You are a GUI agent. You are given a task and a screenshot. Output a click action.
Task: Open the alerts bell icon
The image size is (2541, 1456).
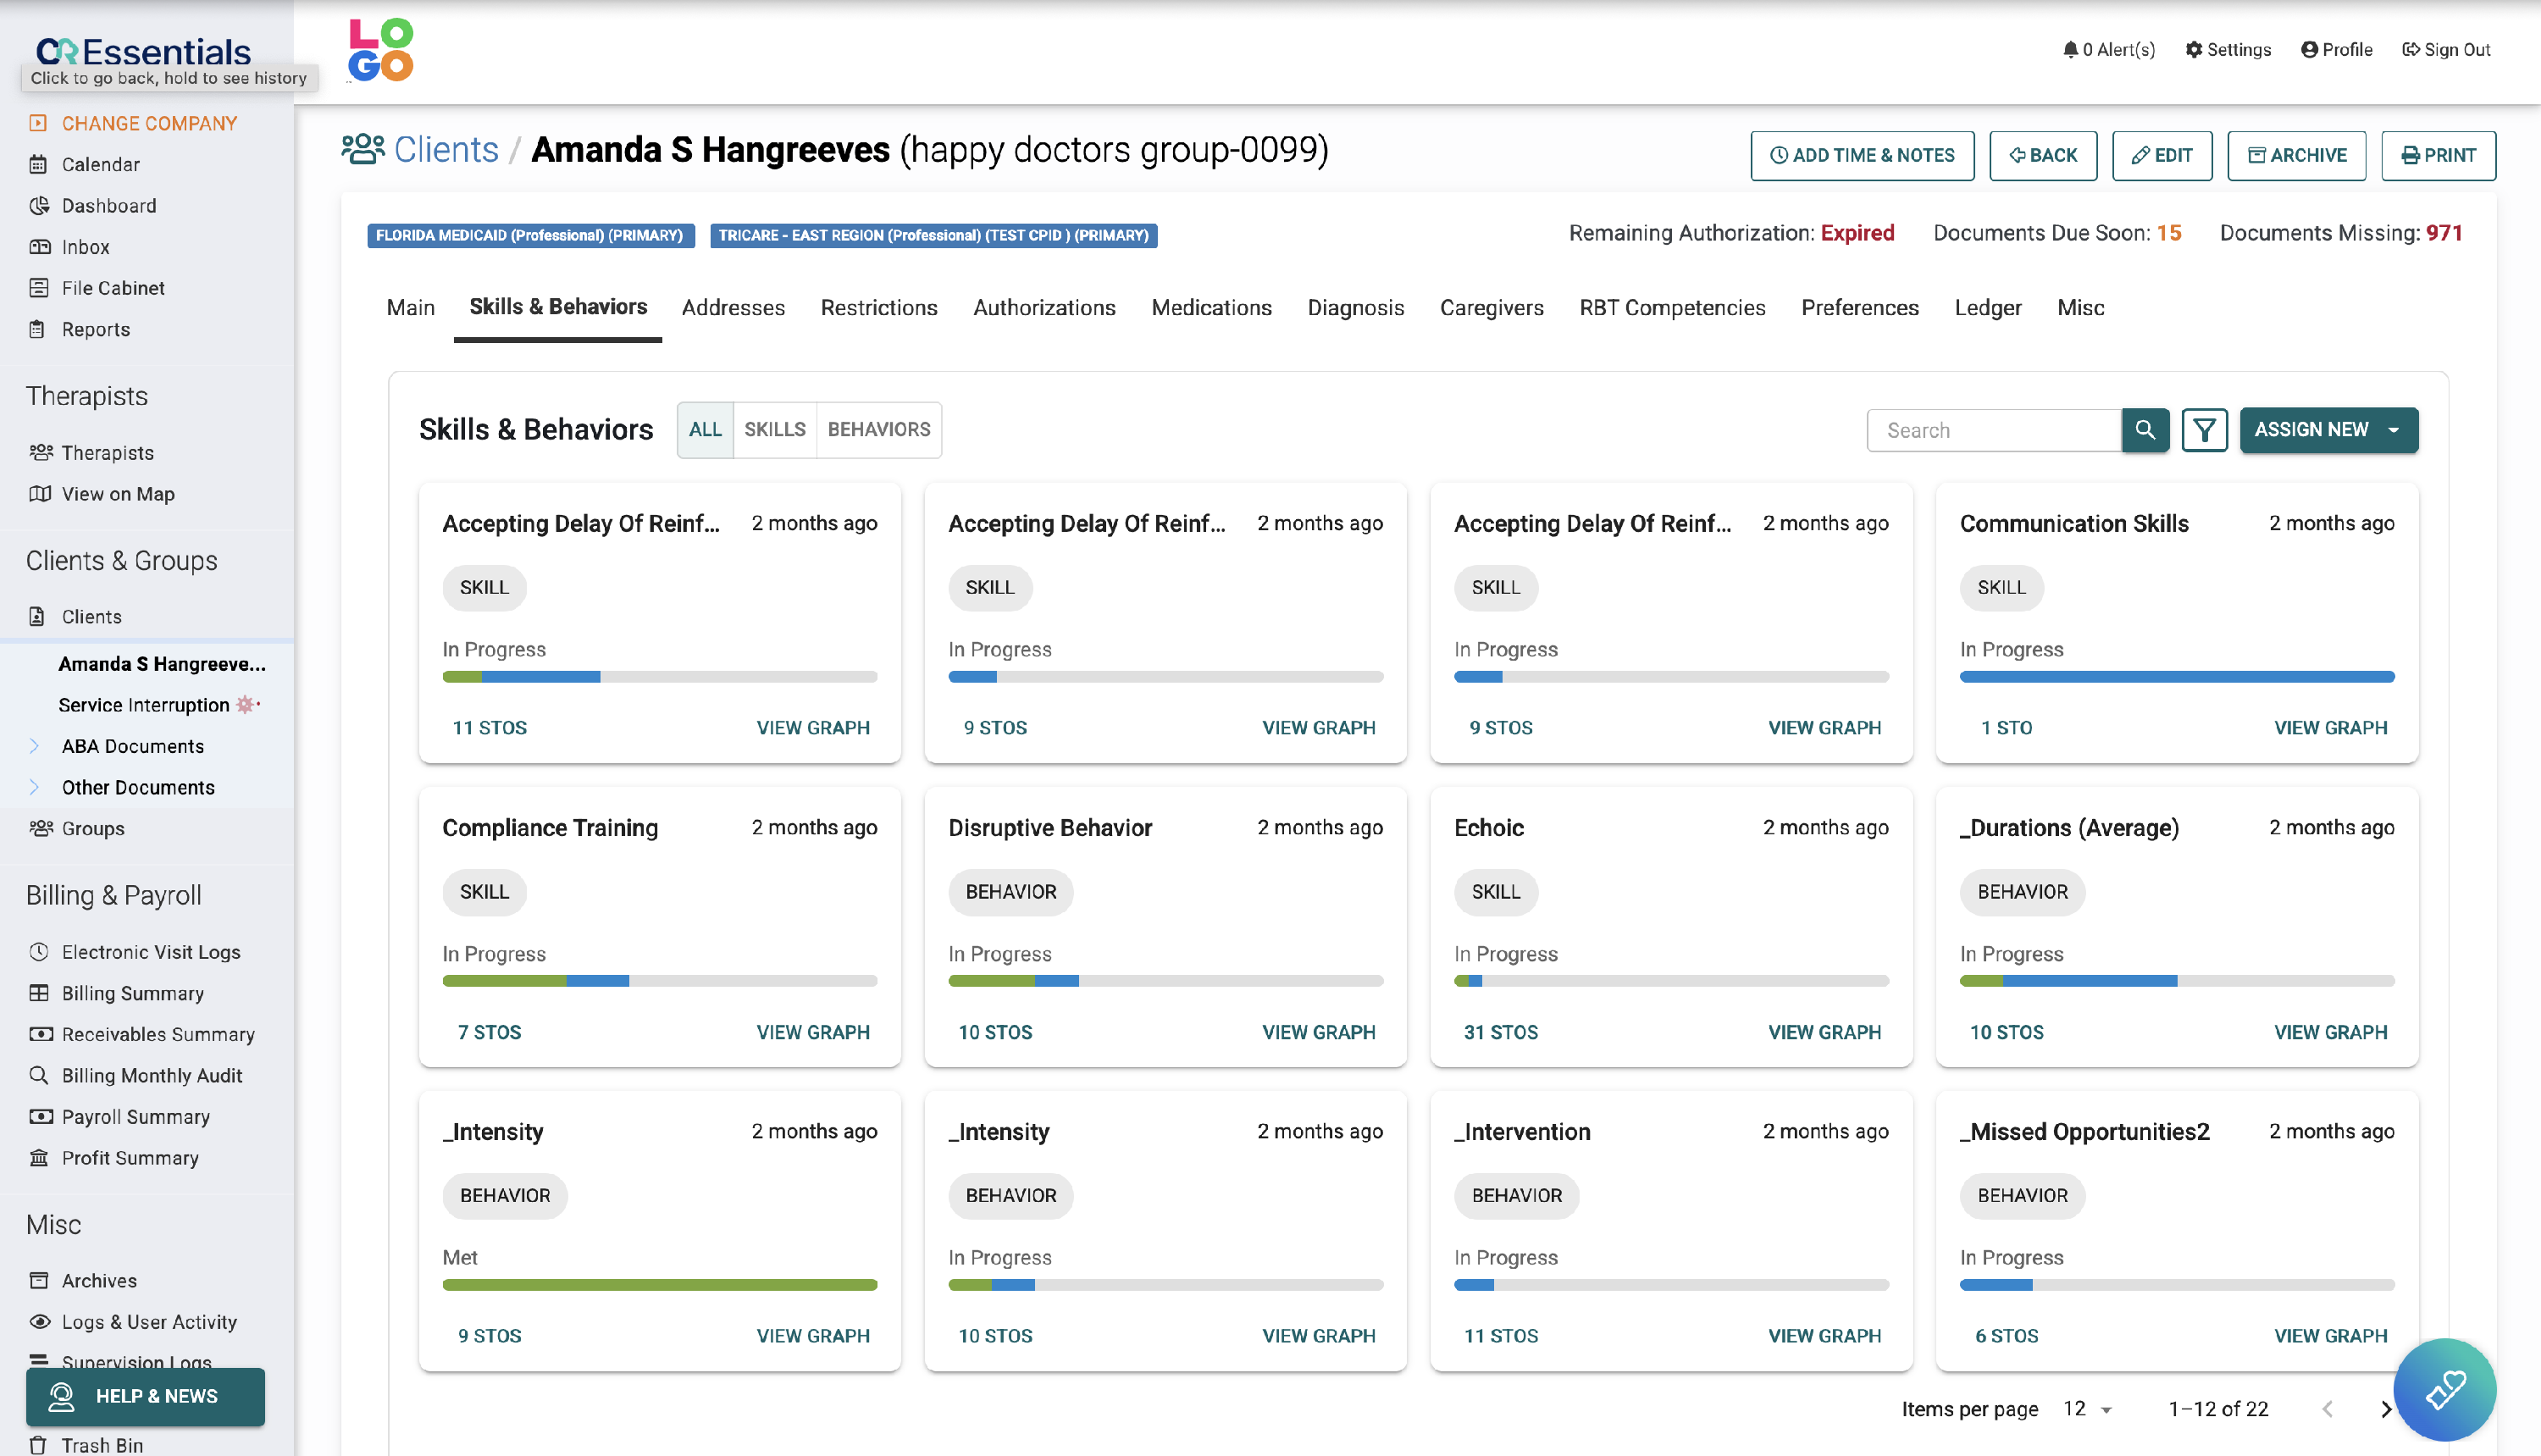coord(2069,49)
